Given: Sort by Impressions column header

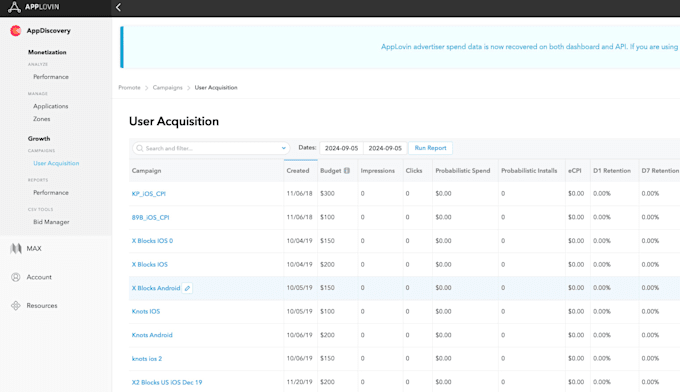Looking at the screenshot, I should tap(378, 171).
